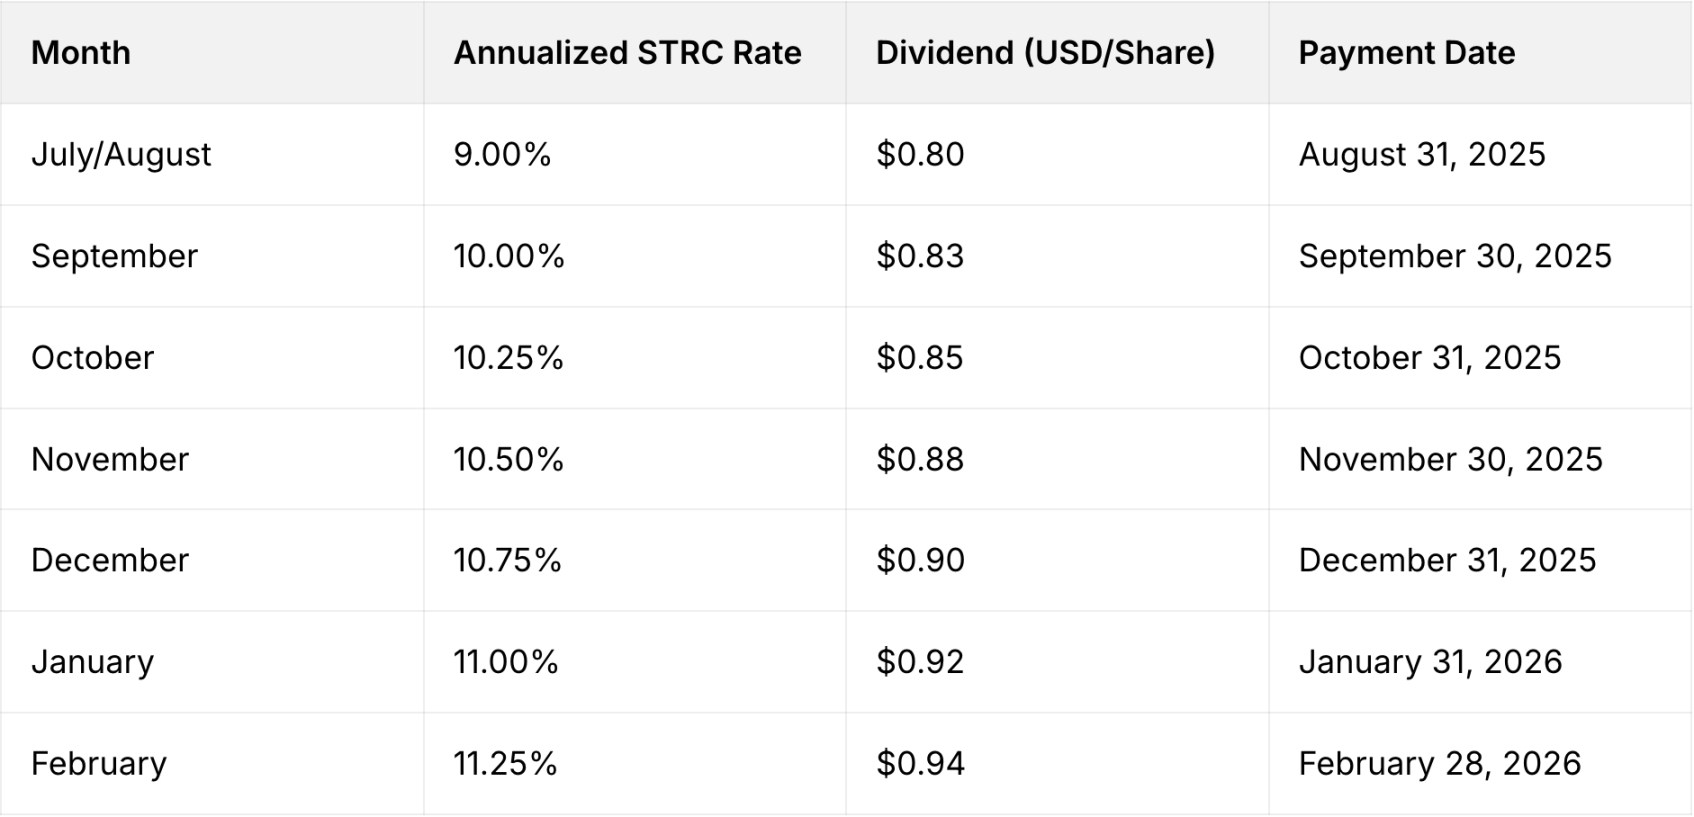This screenshot has height=817, width=1694.
Task: Select the February 28, 2026 payment date
Action: point(1439,765)
